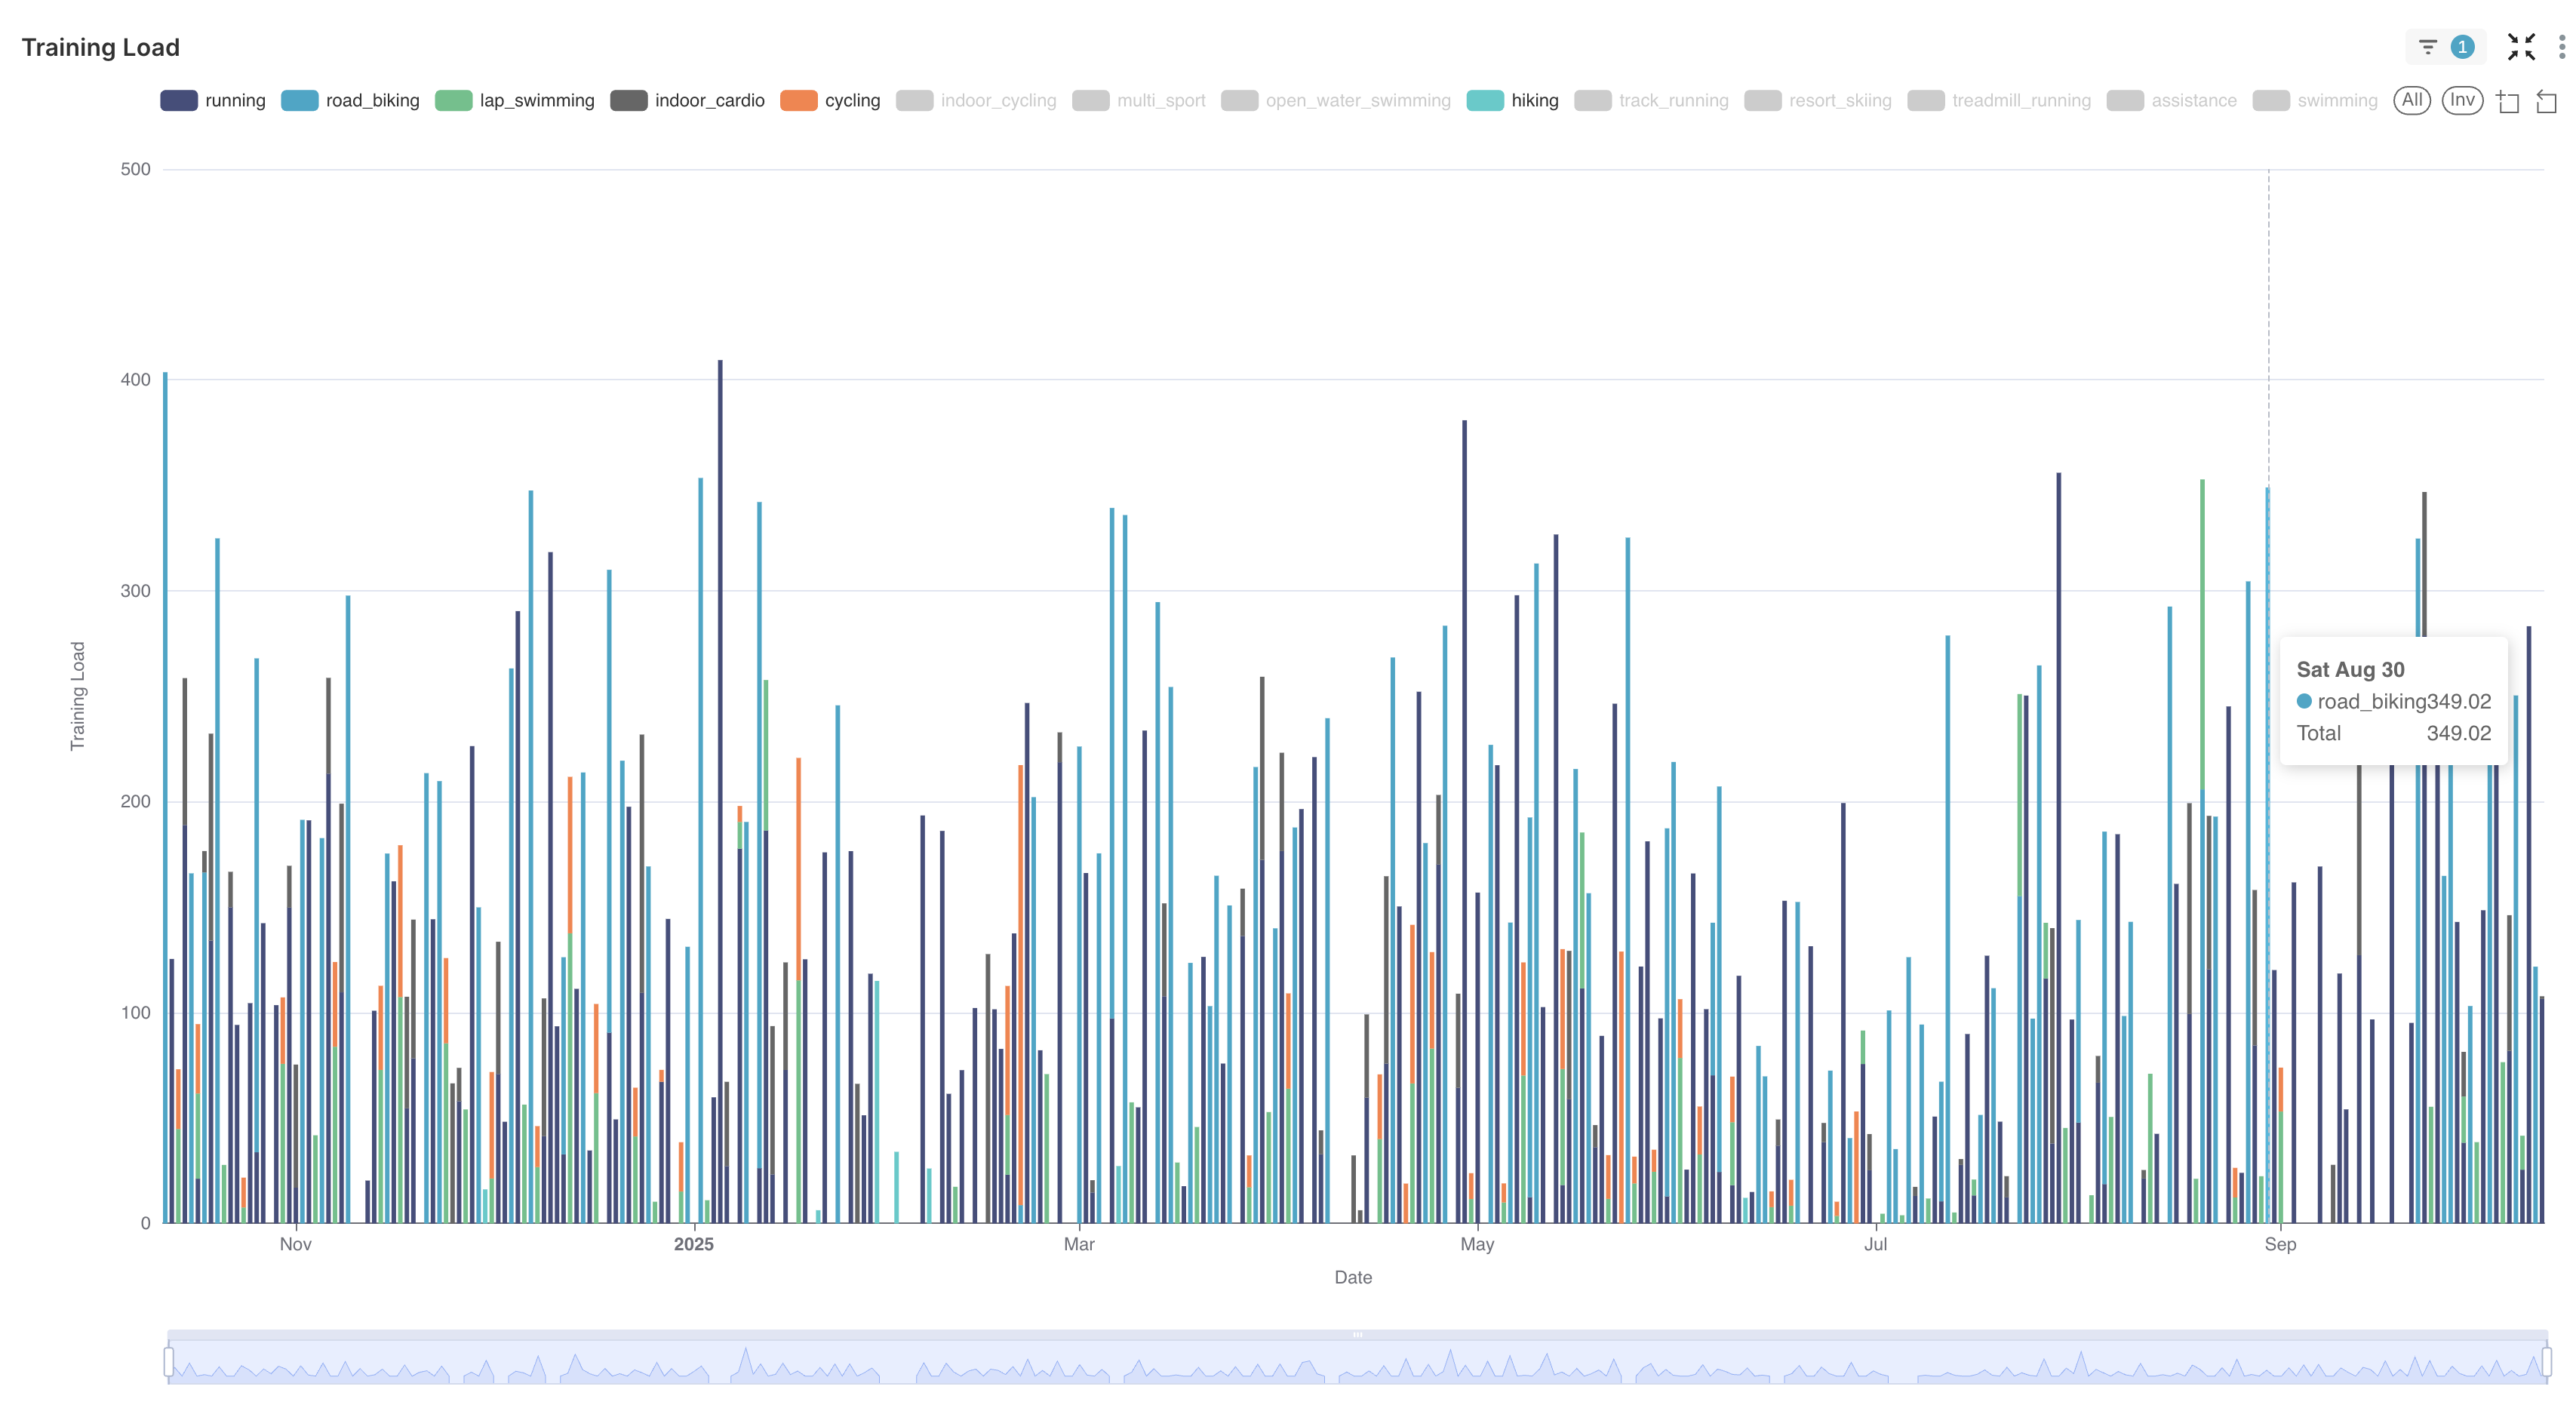Click the All button to show every series
The image size is (2576, 1408).
point(2412,100)
